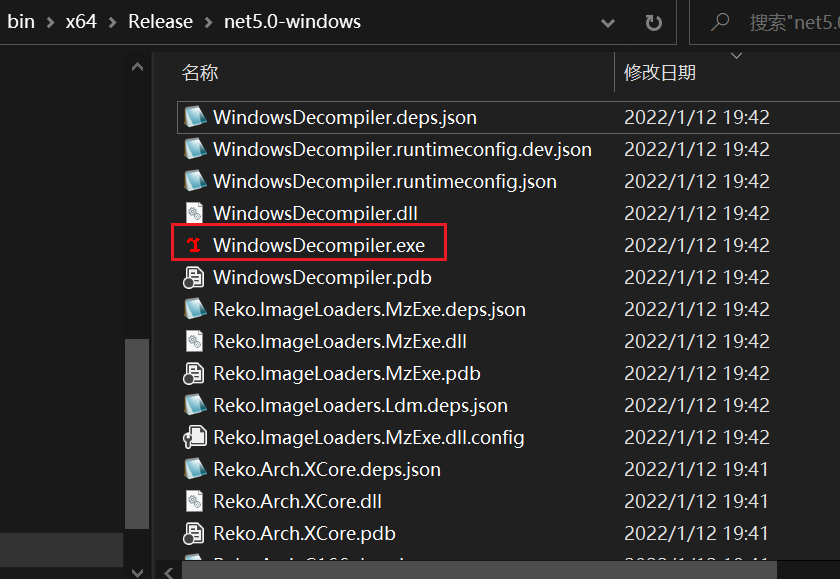This screenshot has width=840, height=579.
Task: Click the red WindowsDecompiler.exe icon
Action: pyautogui.click(x=194, y=245)
